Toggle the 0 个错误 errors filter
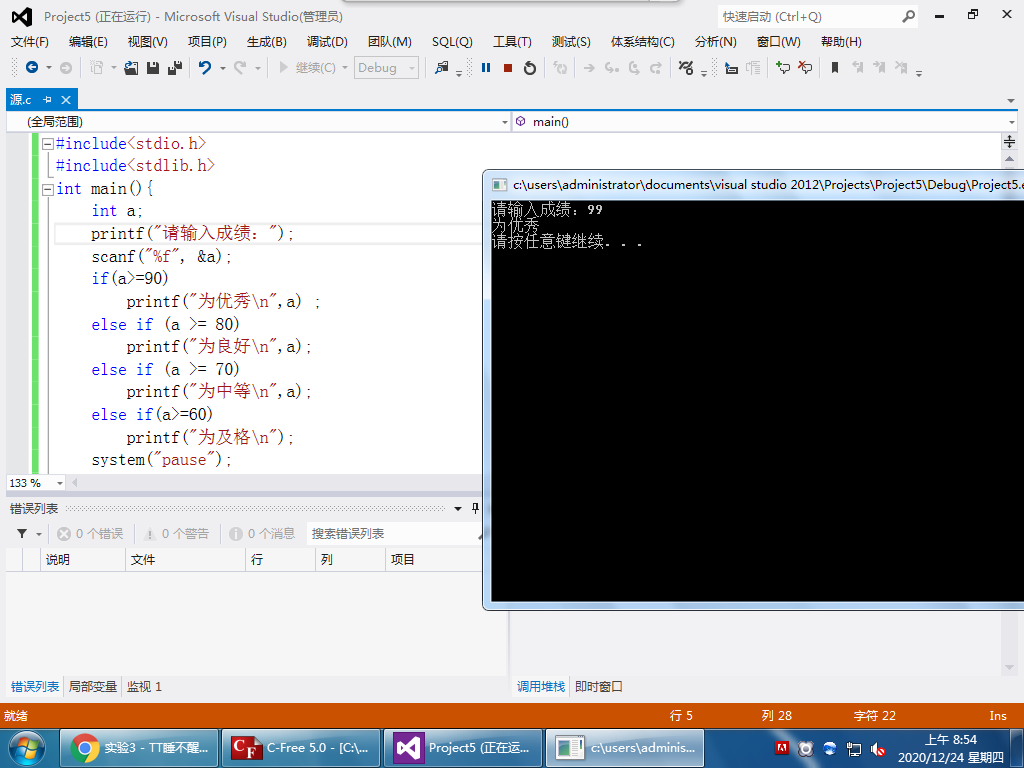 click(x=89, y=534)
